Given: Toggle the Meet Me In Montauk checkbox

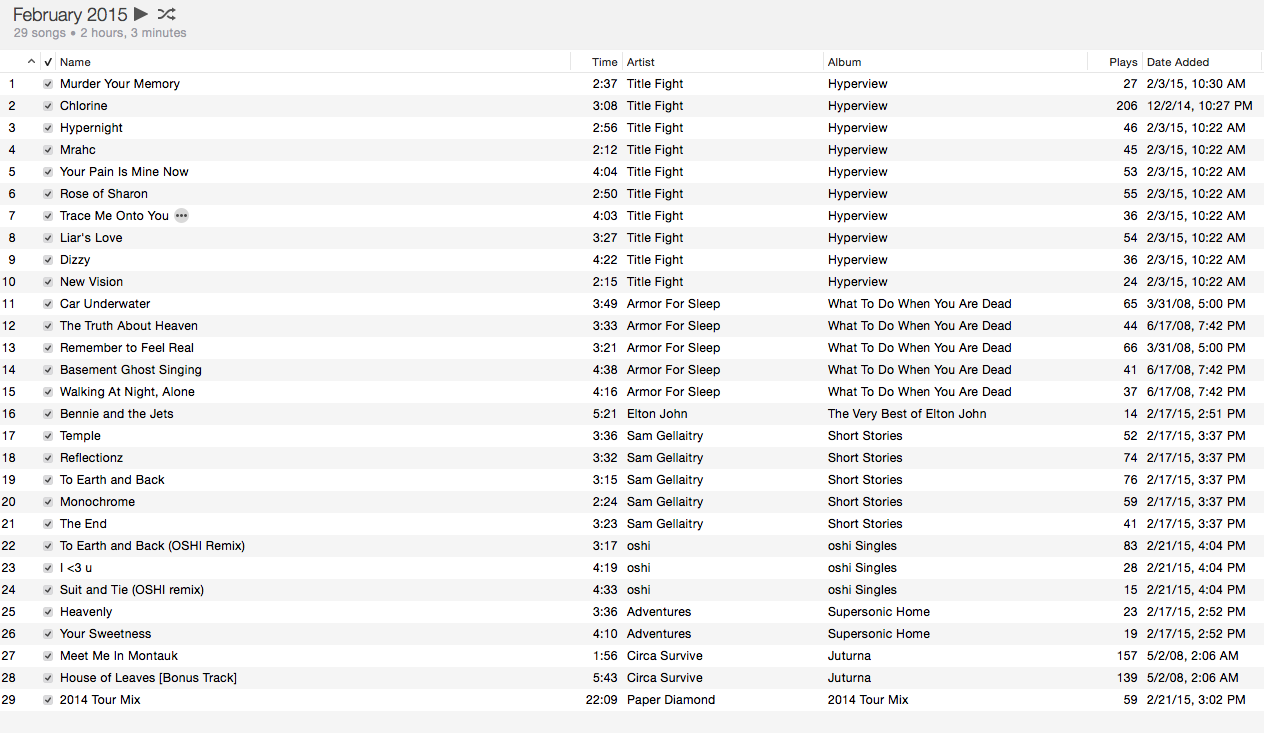Looking at the screenshot, I should coord(48,656).
